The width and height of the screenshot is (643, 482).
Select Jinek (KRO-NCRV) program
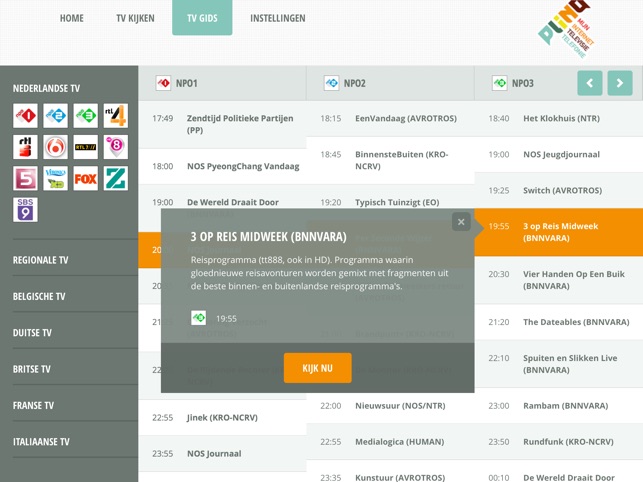click(223, 418)
